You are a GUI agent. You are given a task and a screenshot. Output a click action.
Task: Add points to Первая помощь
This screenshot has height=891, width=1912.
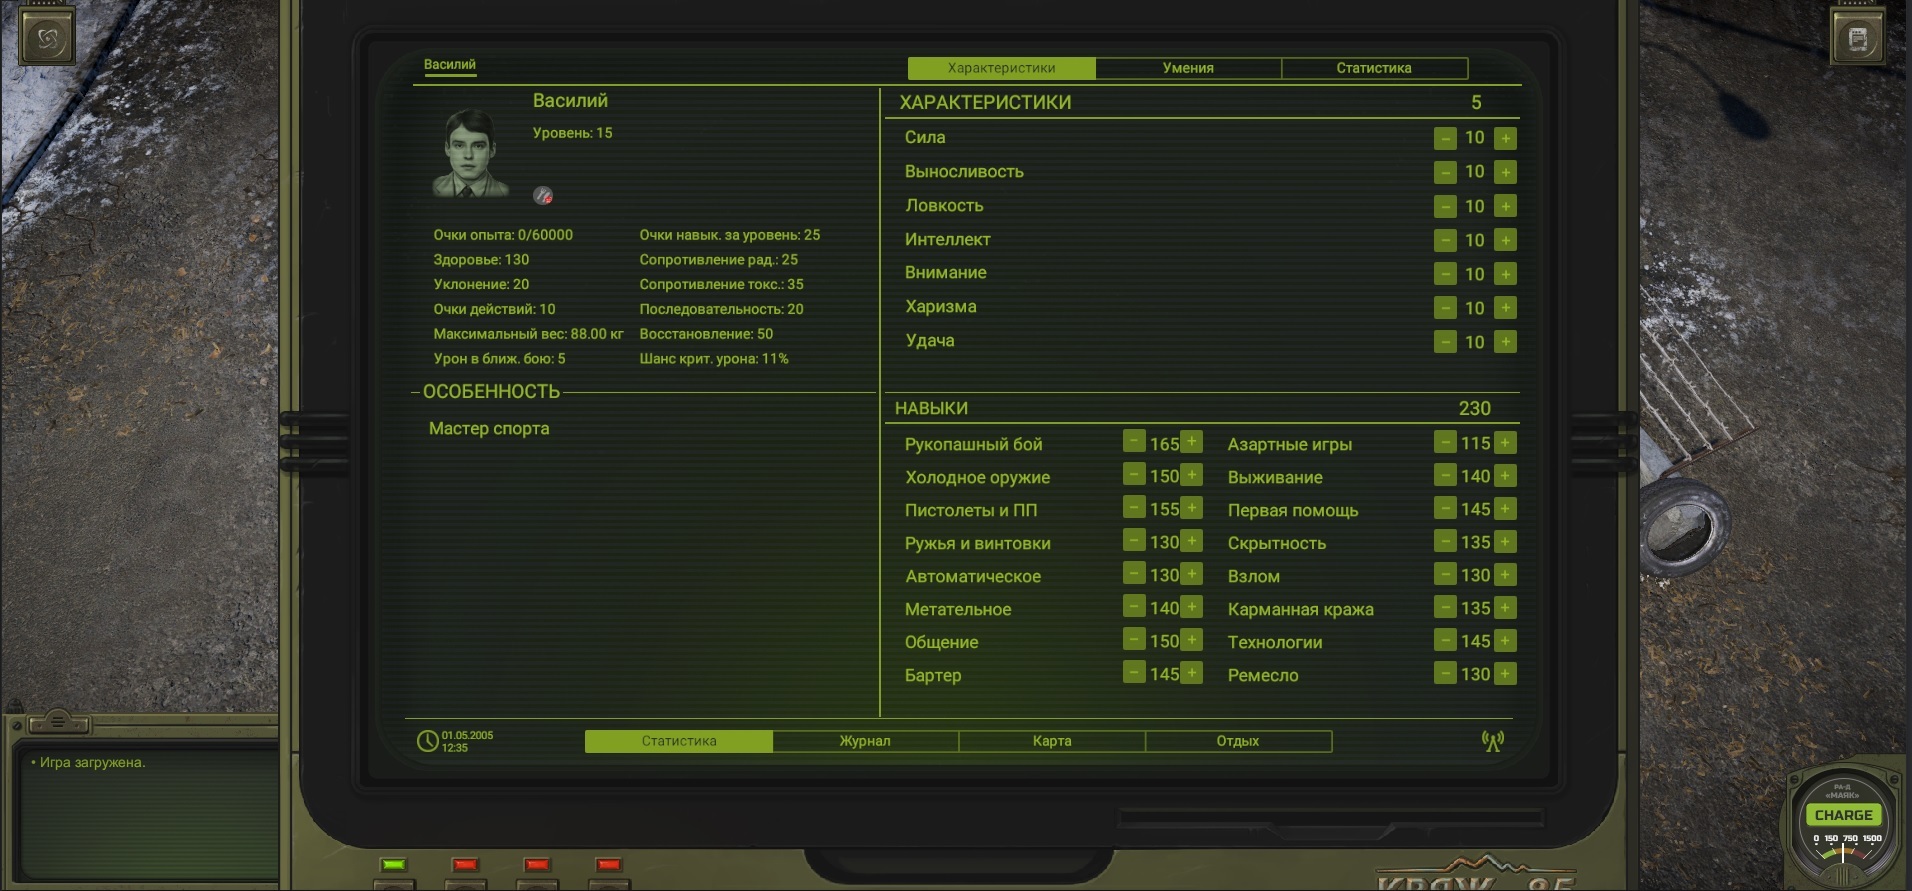pyautogui.click(x=1505, y=508)
